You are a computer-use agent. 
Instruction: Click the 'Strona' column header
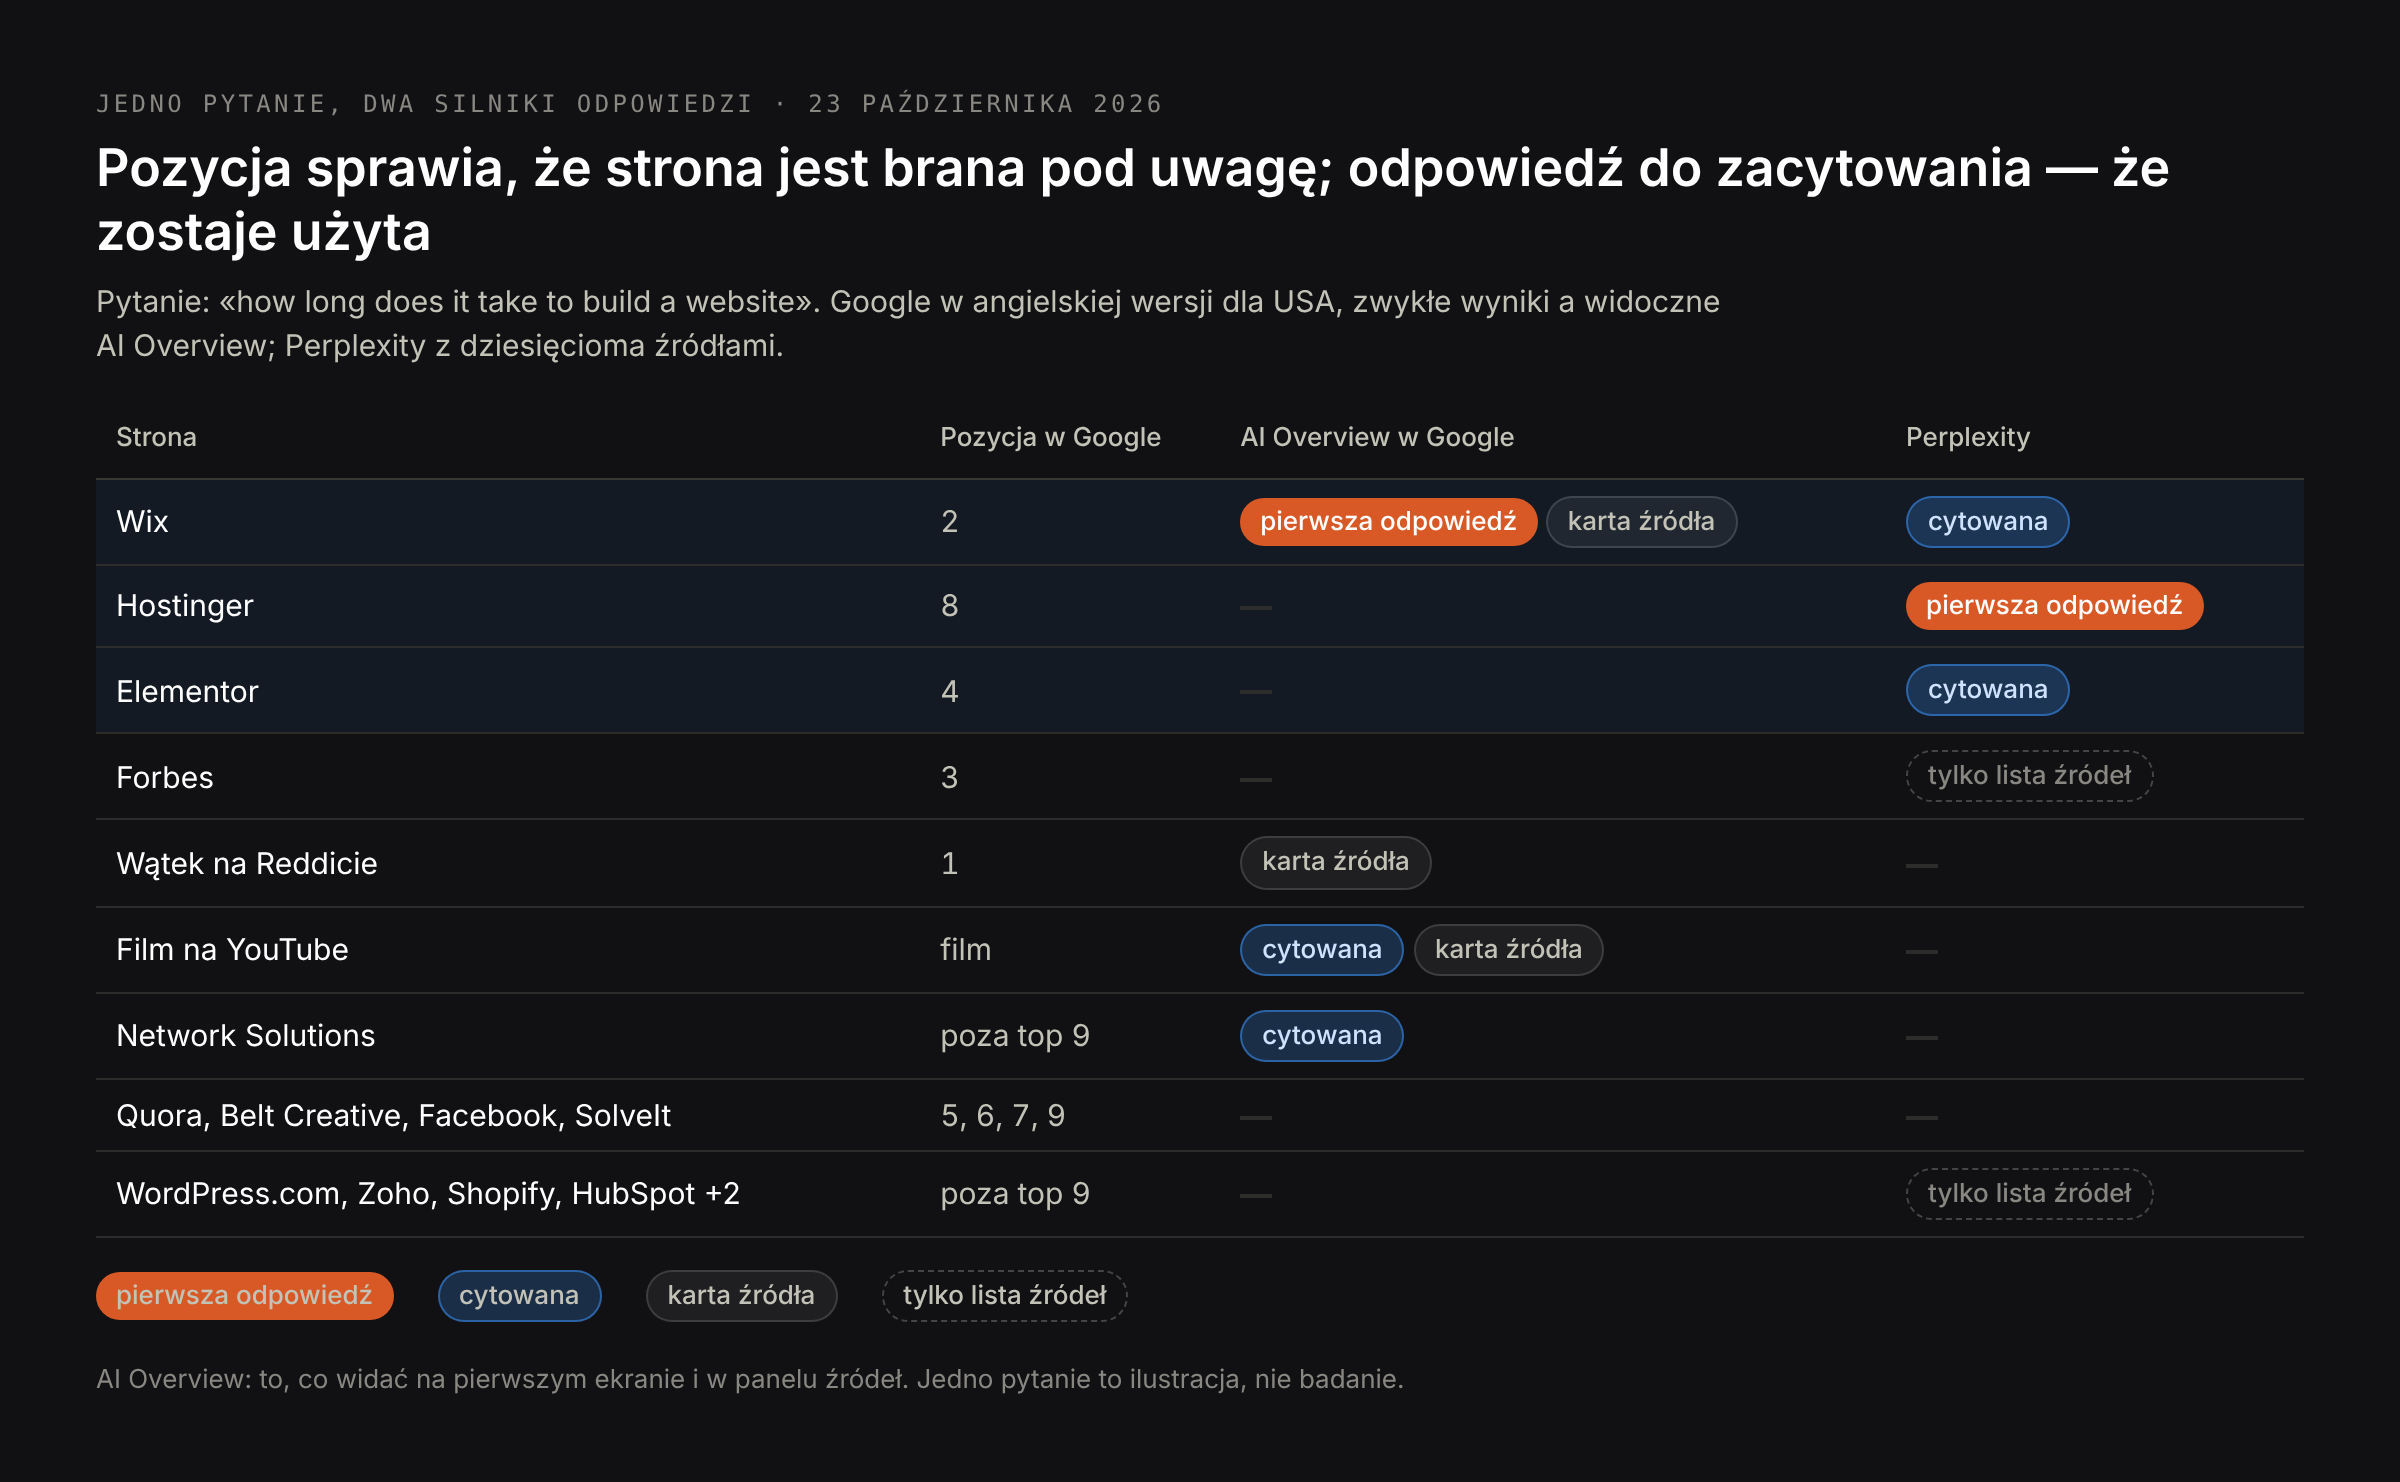tap(156, 437)
